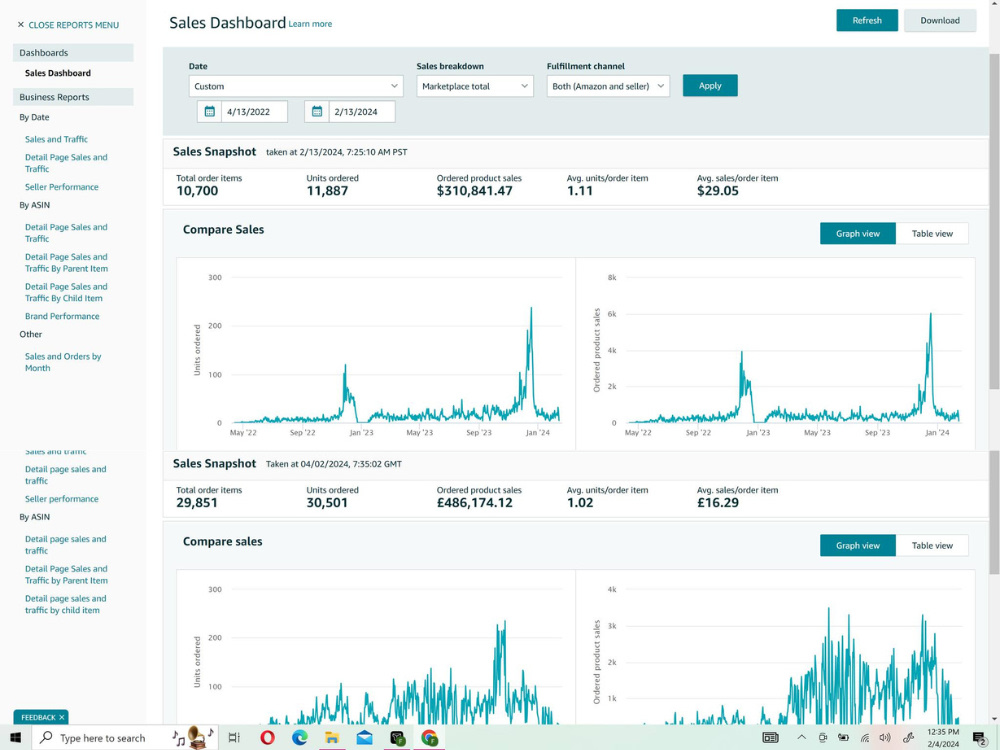Switch to the Chrome taskbar icon

coord(429,737)
